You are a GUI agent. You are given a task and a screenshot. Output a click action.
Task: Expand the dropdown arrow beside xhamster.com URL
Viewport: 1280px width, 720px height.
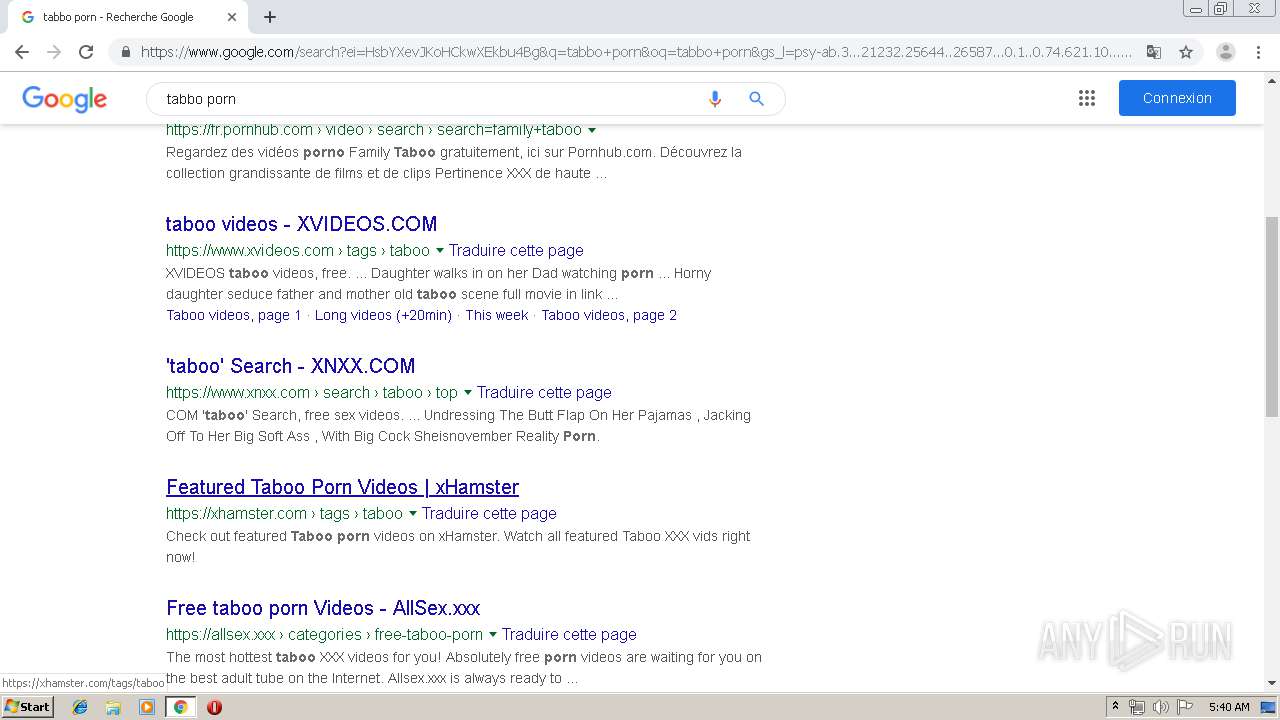pyautogui.click(x=412, y=514)
